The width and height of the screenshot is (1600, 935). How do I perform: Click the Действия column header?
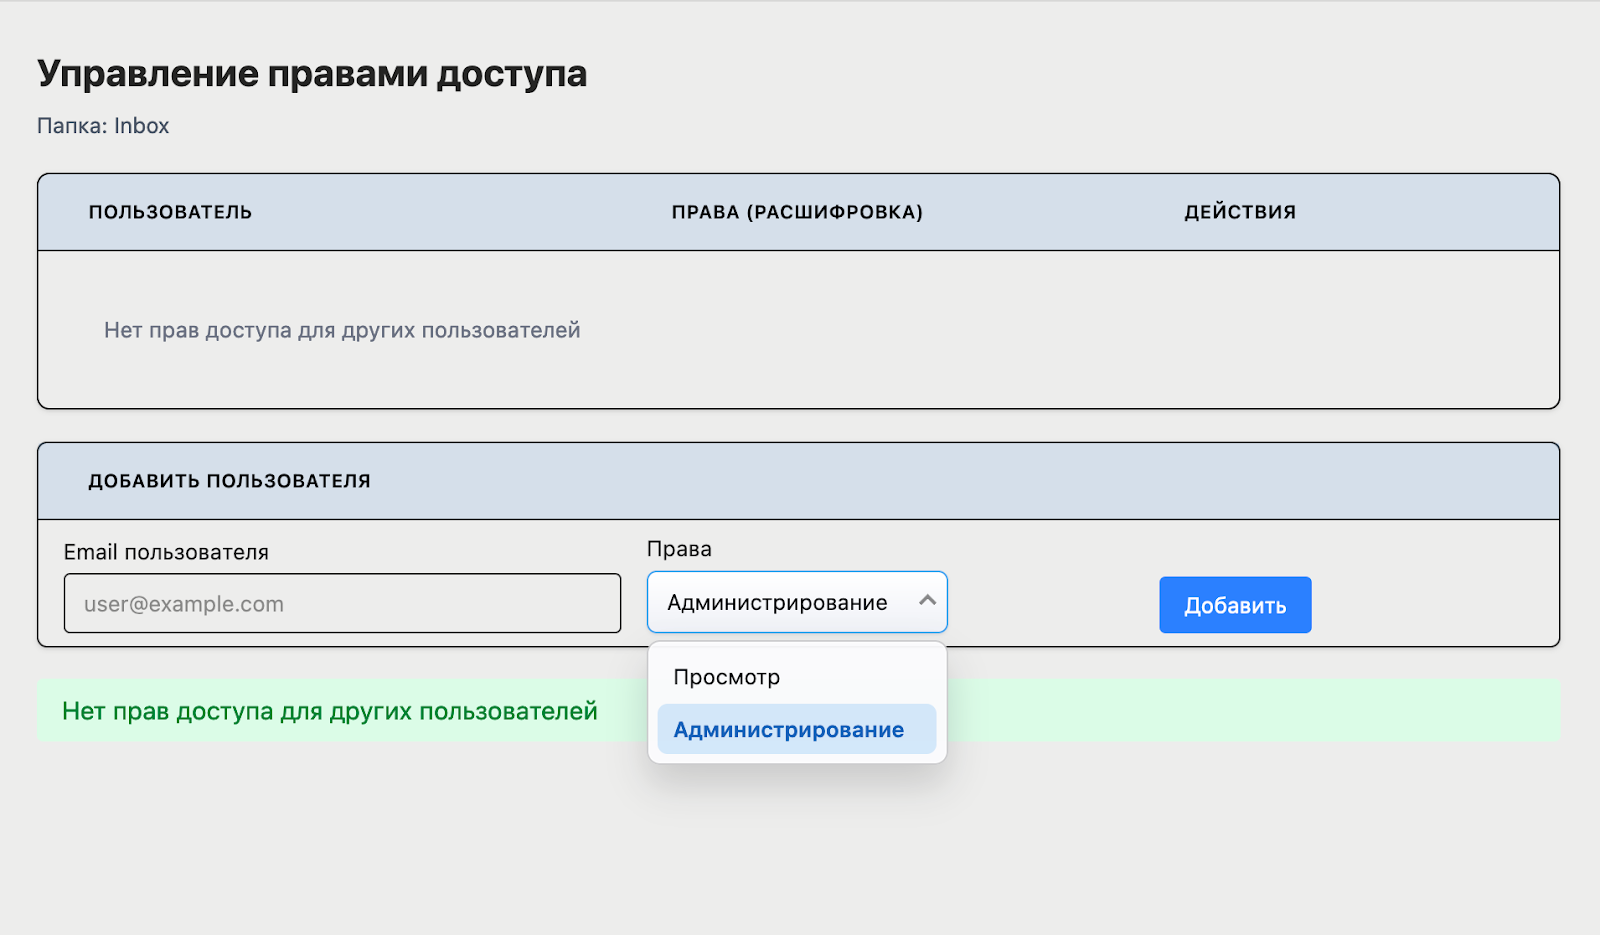1240,212
